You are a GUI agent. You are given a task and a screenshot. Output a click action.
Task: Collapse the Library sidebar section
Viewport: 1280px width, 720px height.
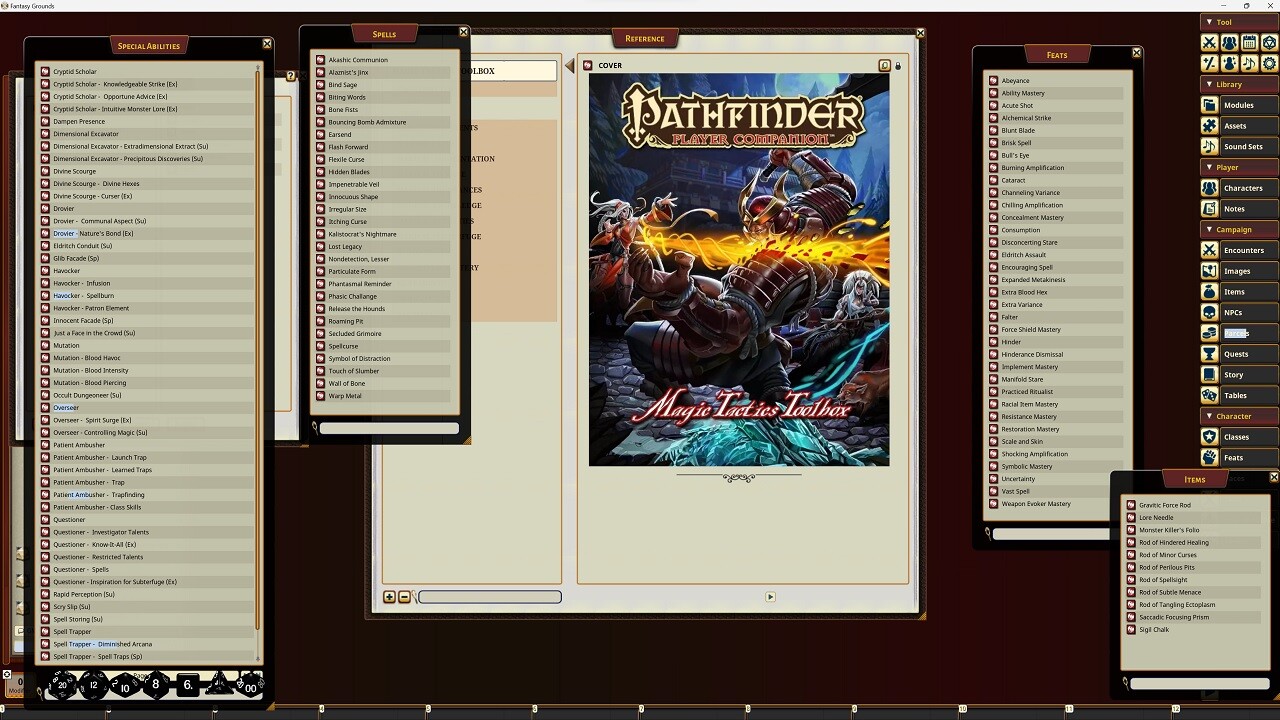click(x=1226, y=83)
